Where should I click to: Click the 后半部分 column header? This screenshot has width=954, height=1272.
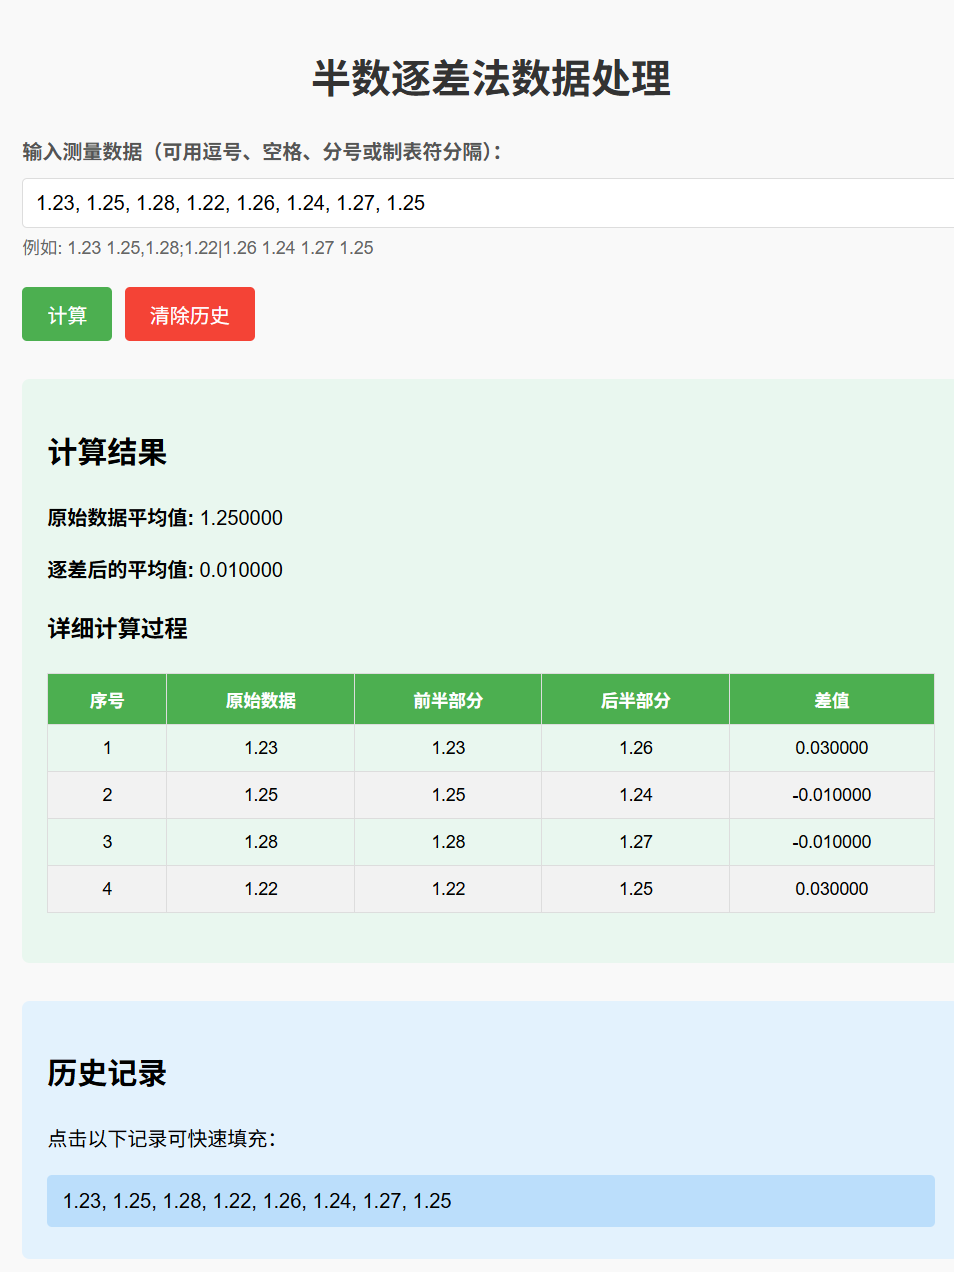(x=634, y=699)
